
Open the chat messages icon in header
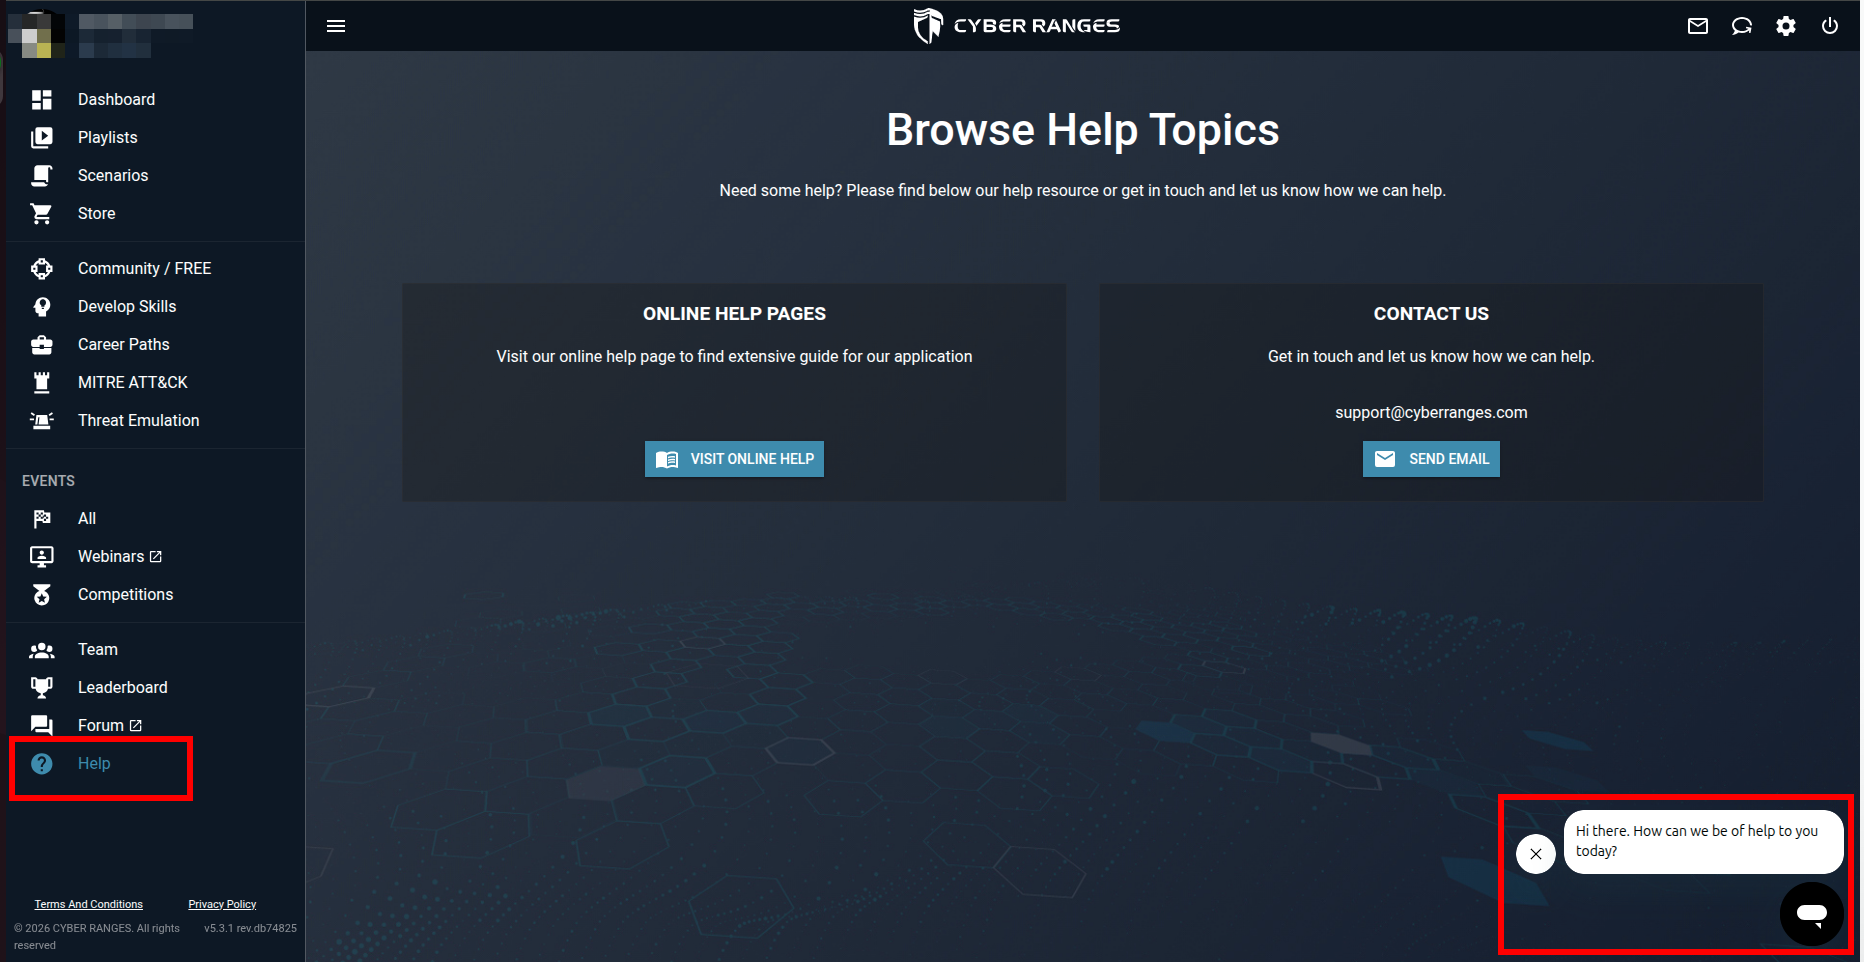[1742, 26]
